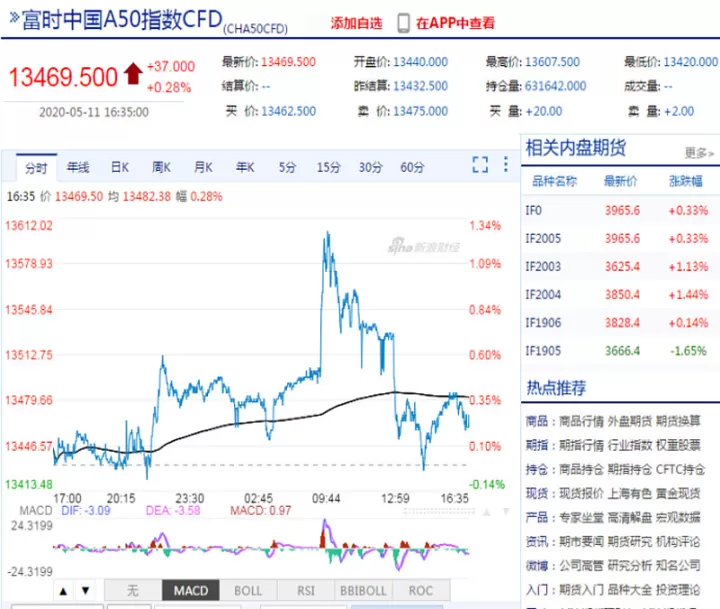Click the 最新价 column header
Viewport: 720px width, 609px height.
click(x=620, y=181)
